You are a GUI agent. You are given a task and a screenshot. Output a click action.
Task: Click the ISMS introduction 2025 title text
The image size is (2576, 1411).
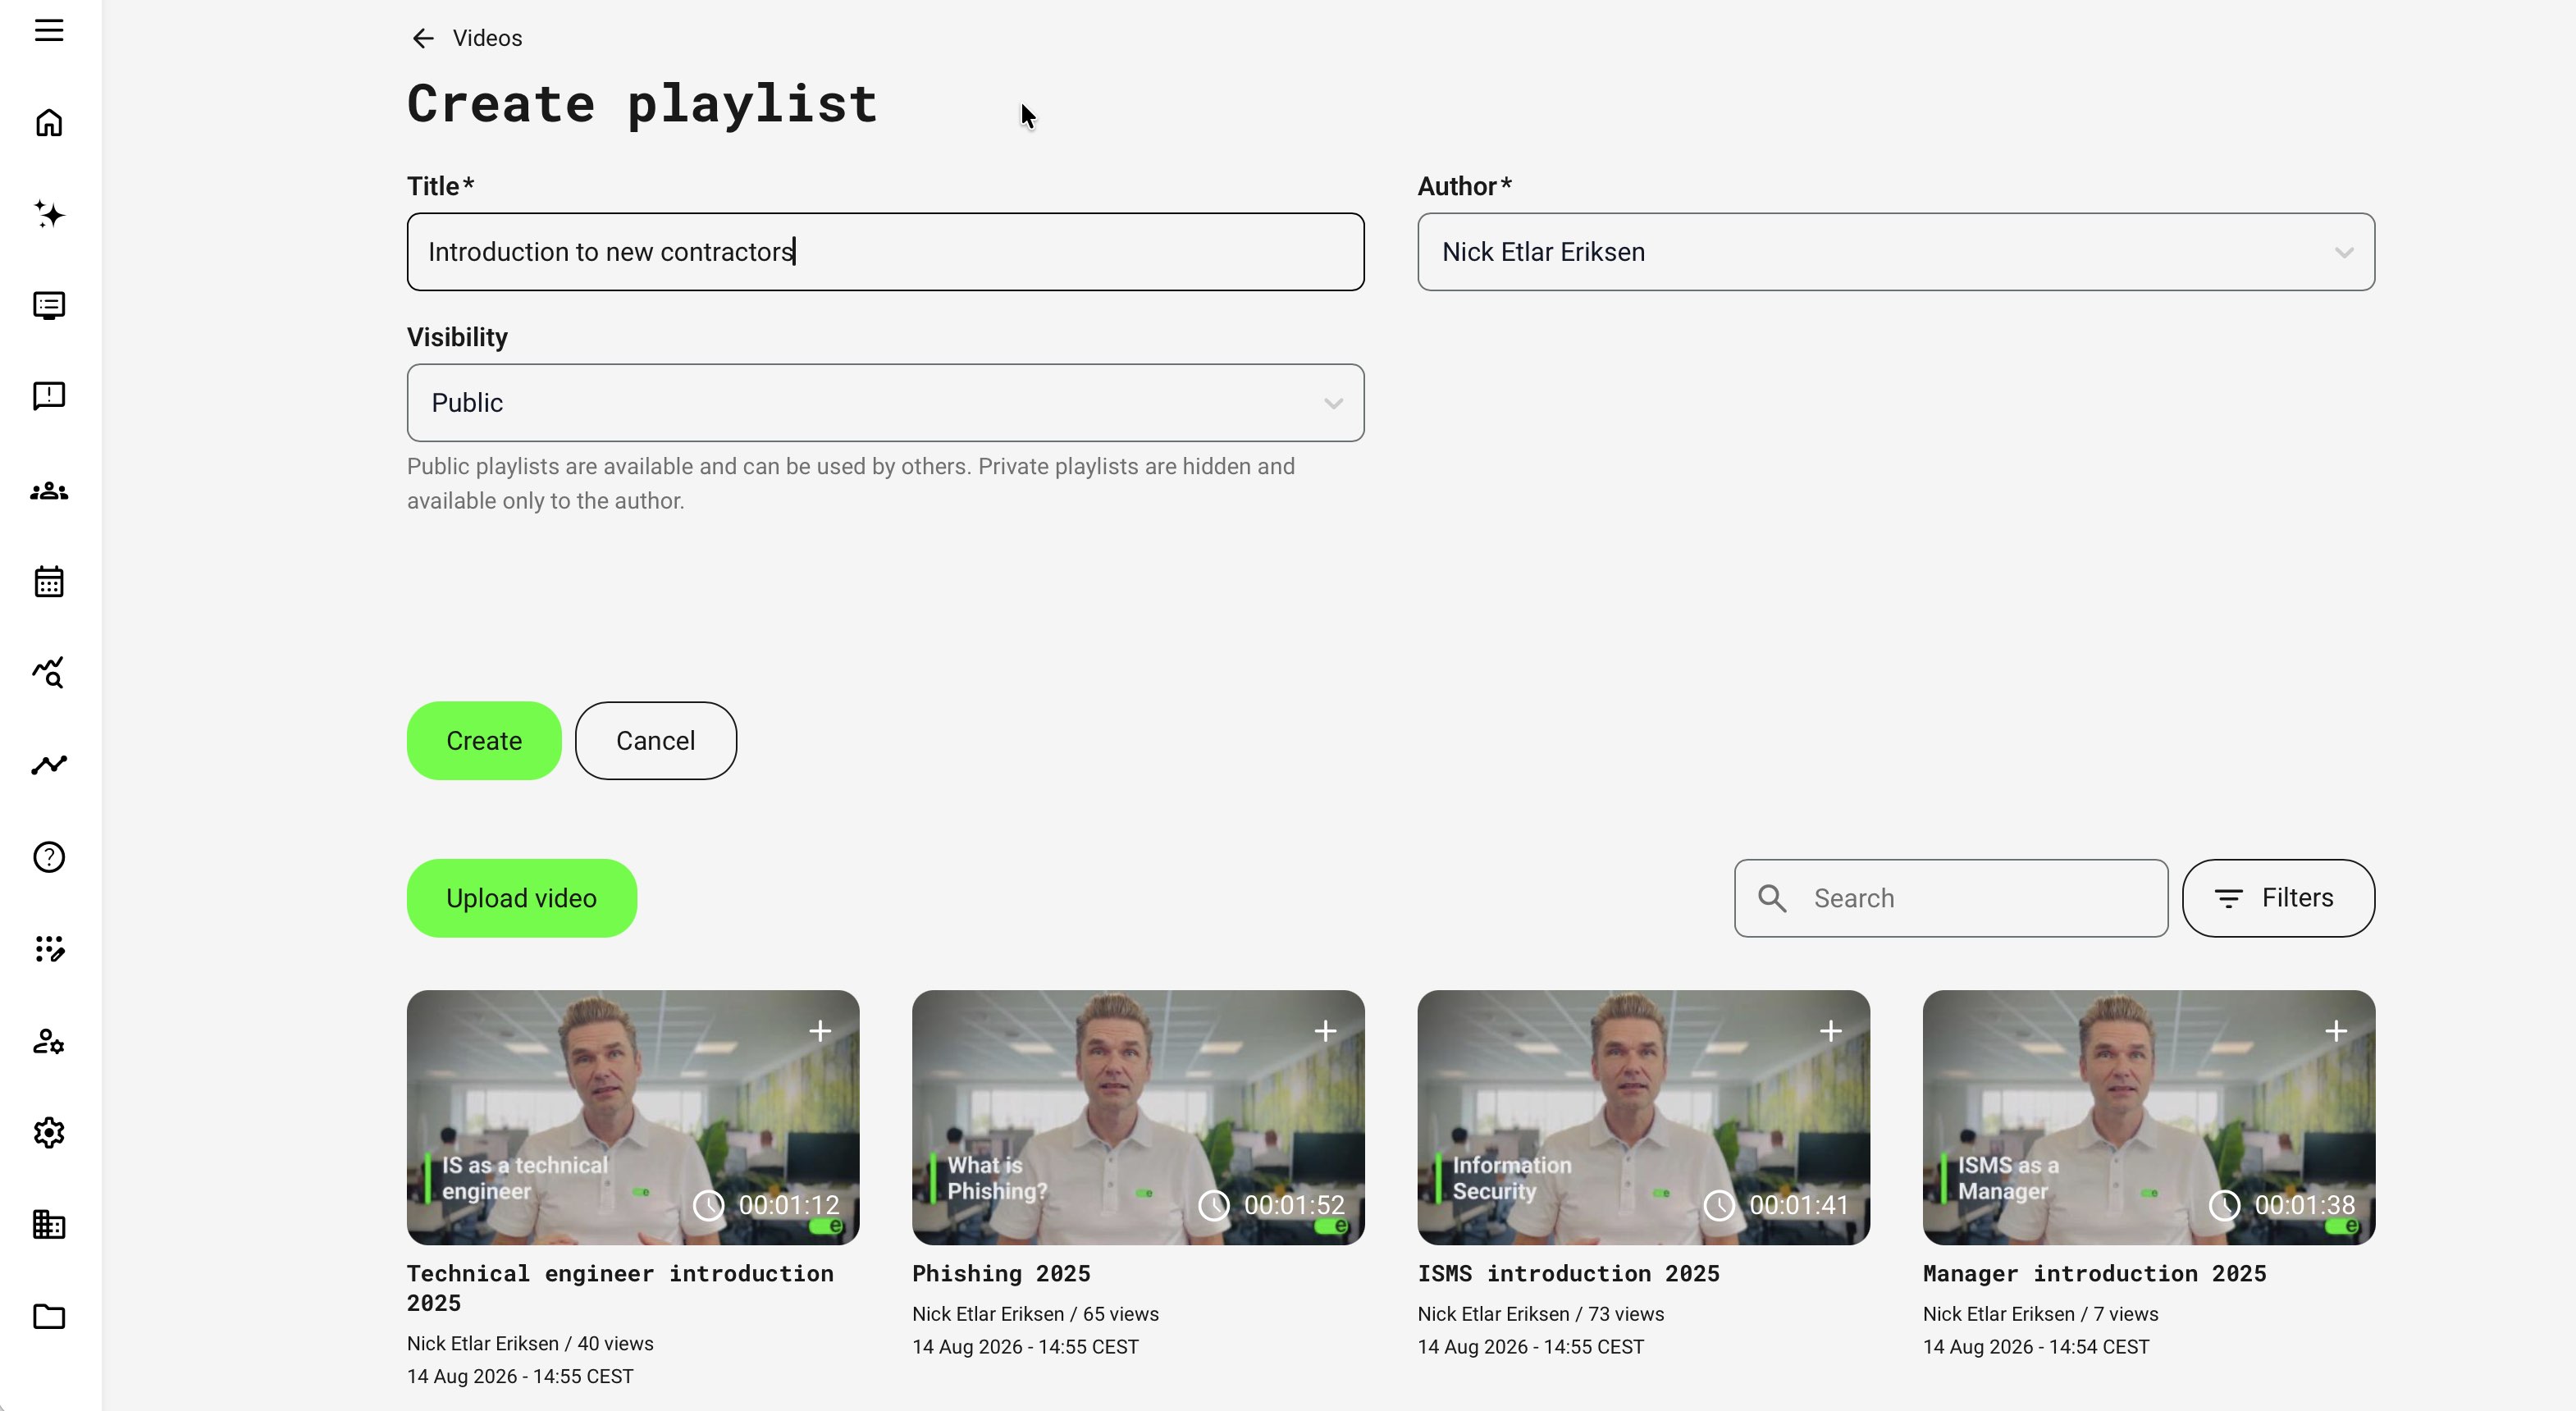coord(1568,1273)
